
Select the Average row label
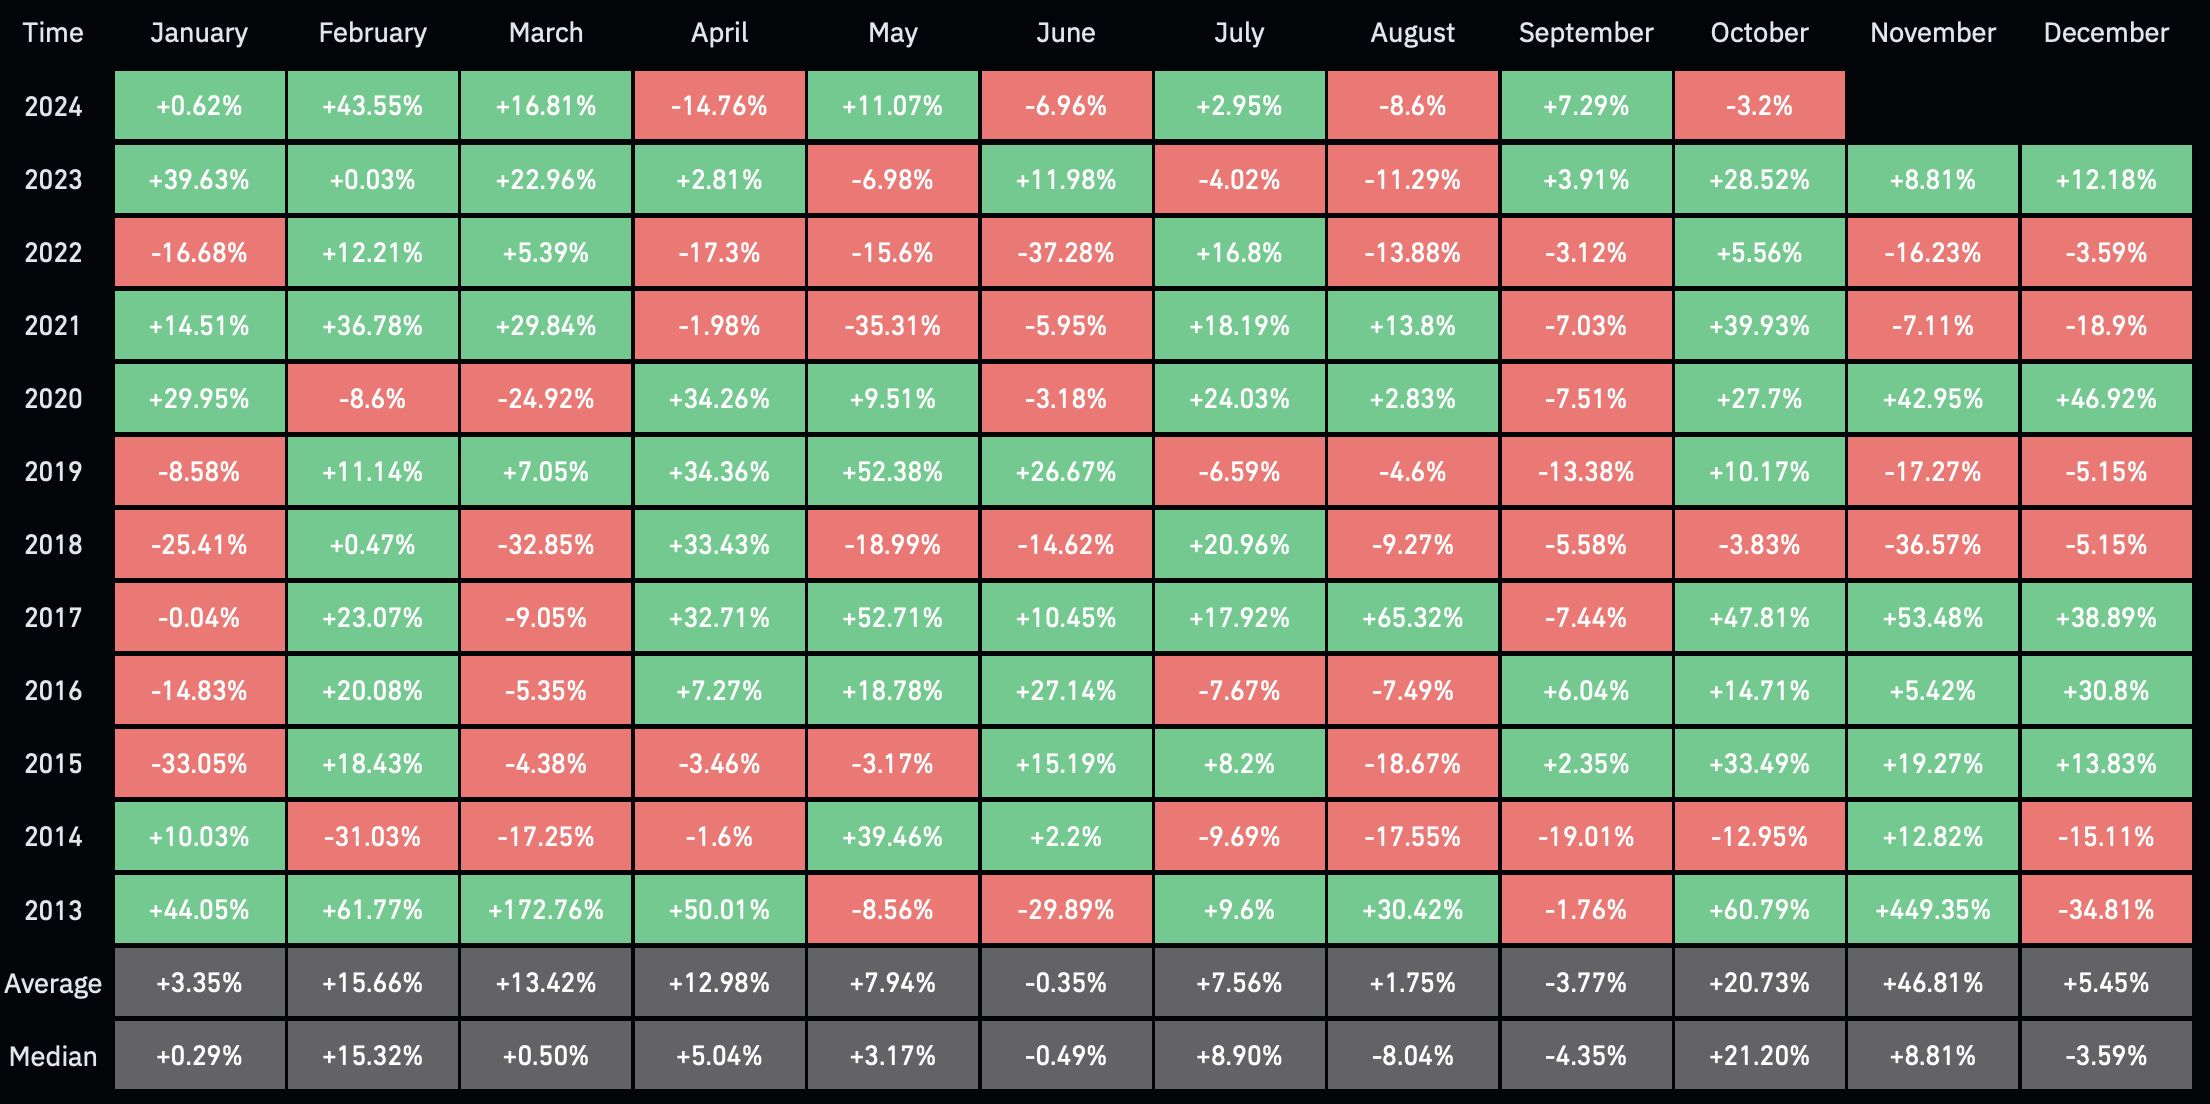click(x=53, y=983)
